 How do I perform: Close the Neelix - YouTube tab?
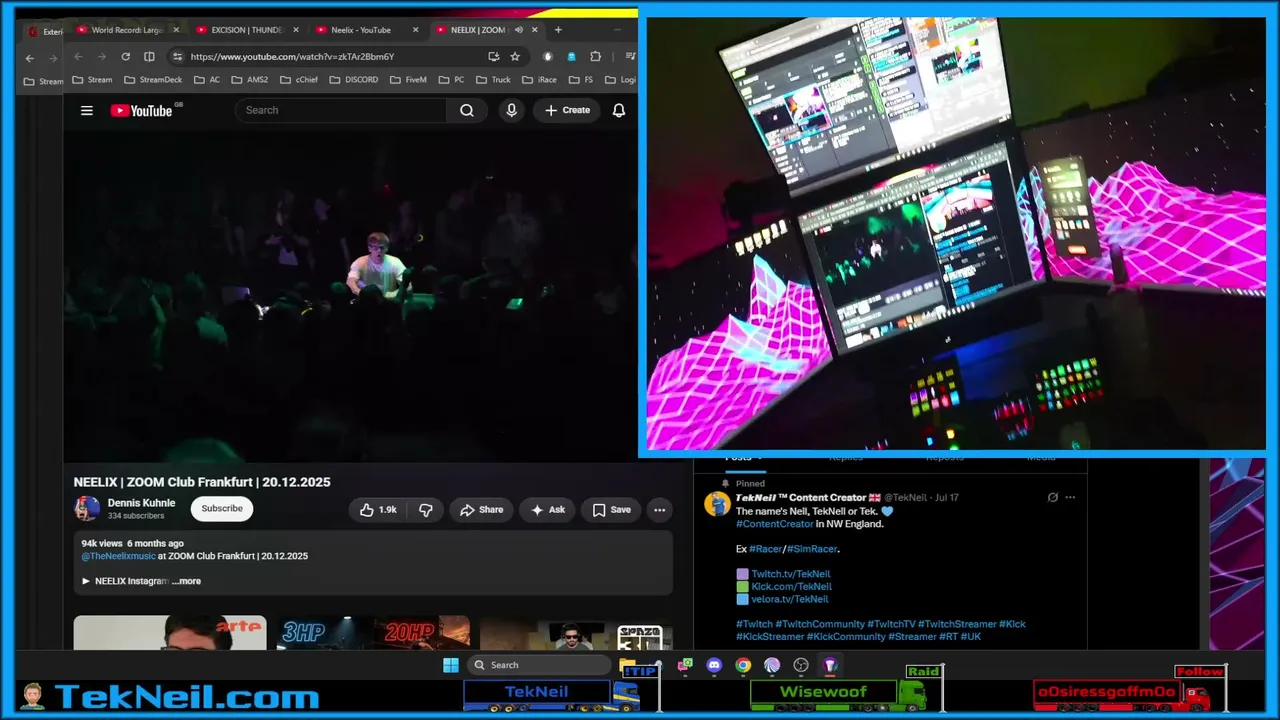tap(415, 30)
